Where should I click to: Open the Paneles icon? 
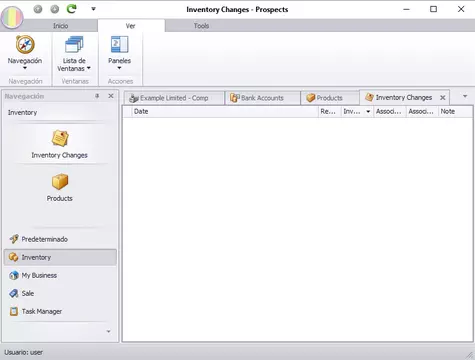pyautogui.click(x=119, y=45)
